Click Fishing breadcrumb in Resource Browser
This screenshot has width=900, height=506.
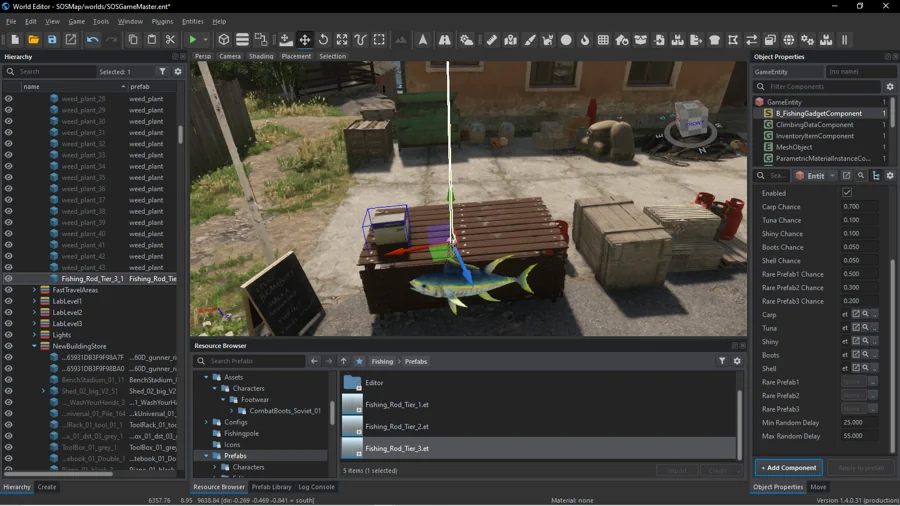pyautogui.click(x=382, y=361)
